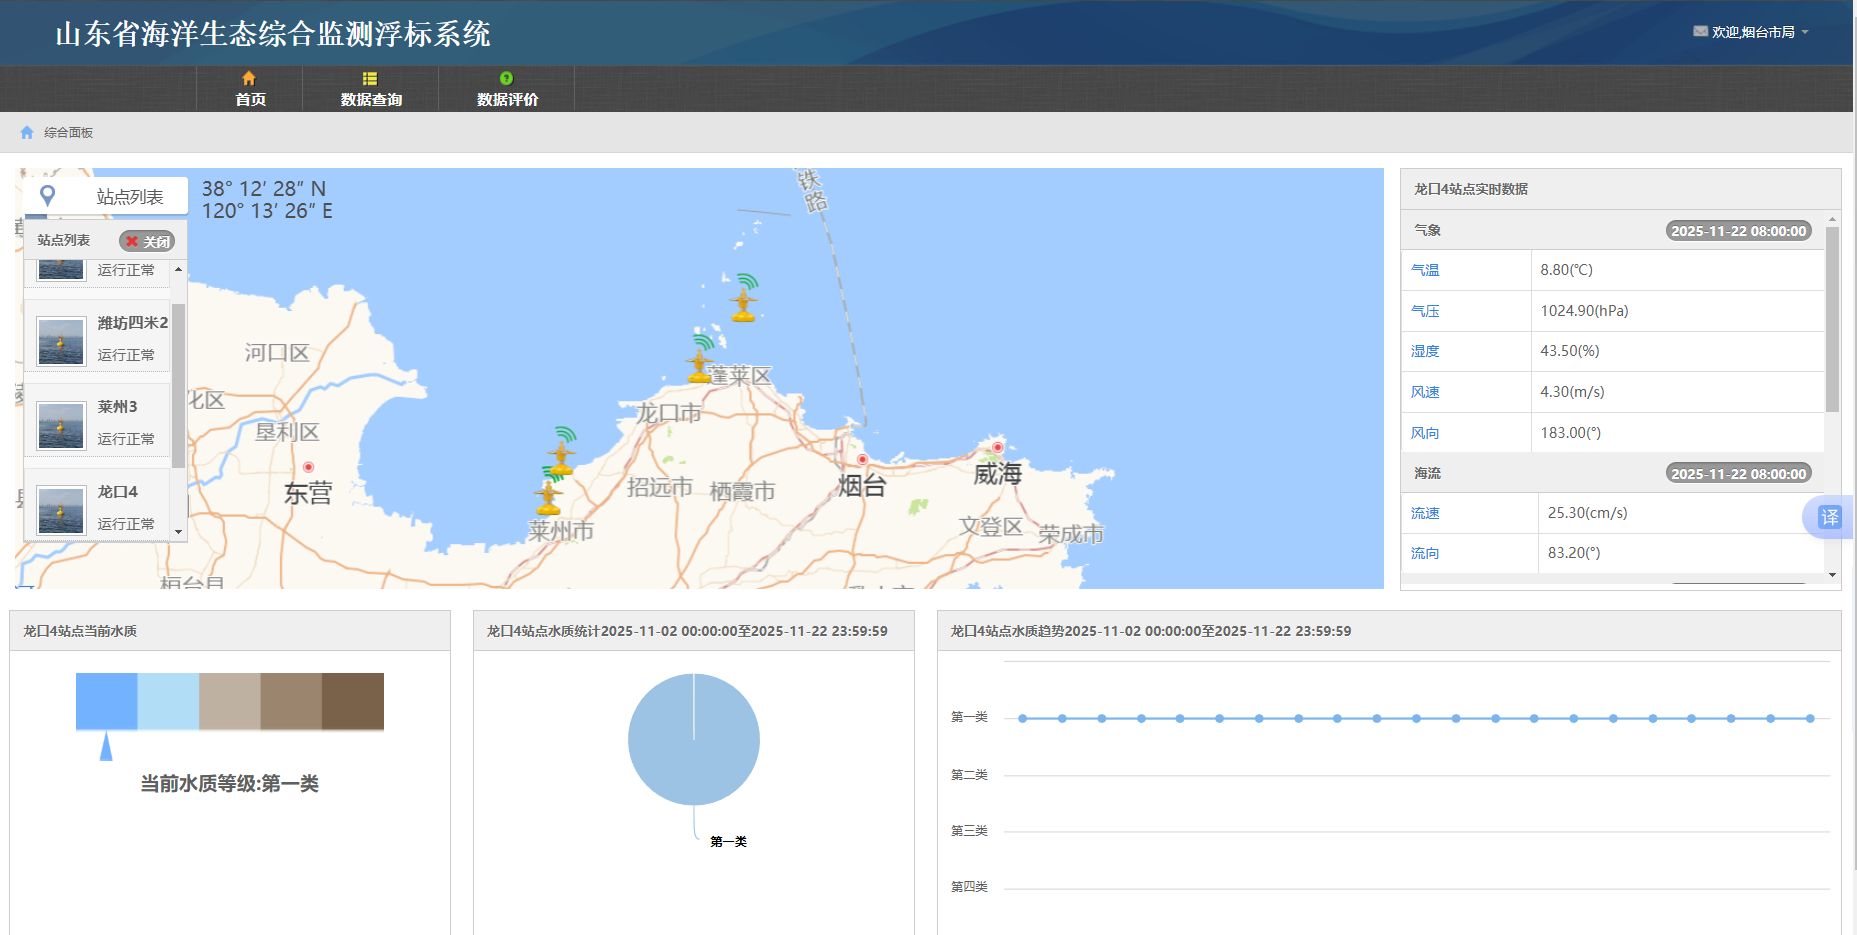Click the location pin icon beside 站点列表
The image size is (1857, 935).
pyautogui.click(x=47, y=196)
